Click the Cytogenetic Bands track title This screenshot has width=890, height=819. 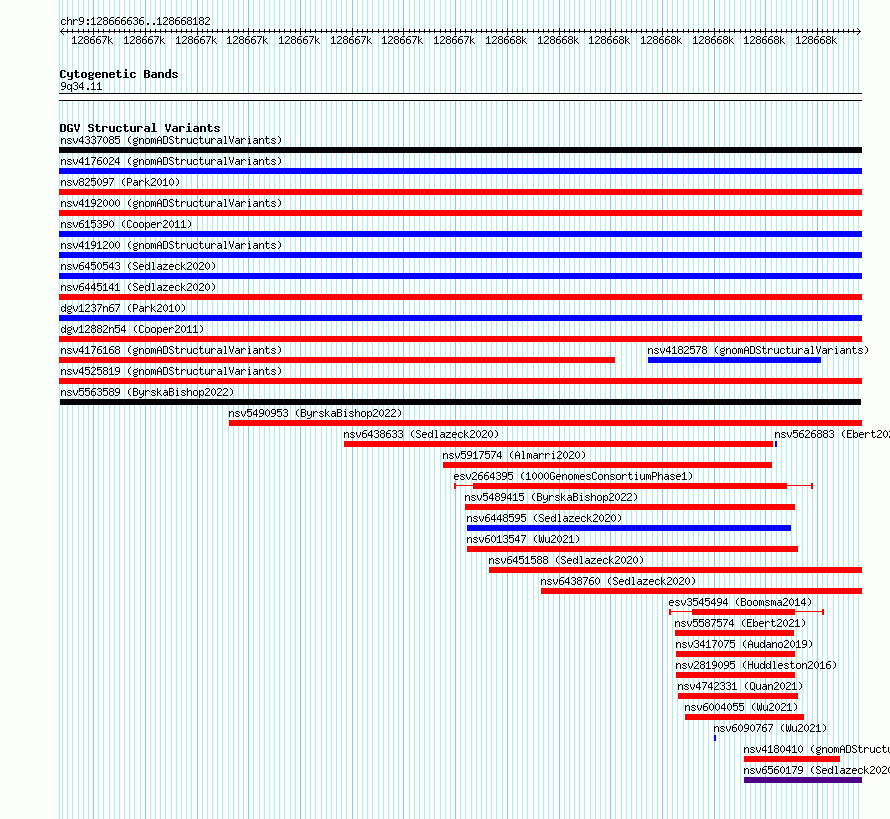pos(119,74)
